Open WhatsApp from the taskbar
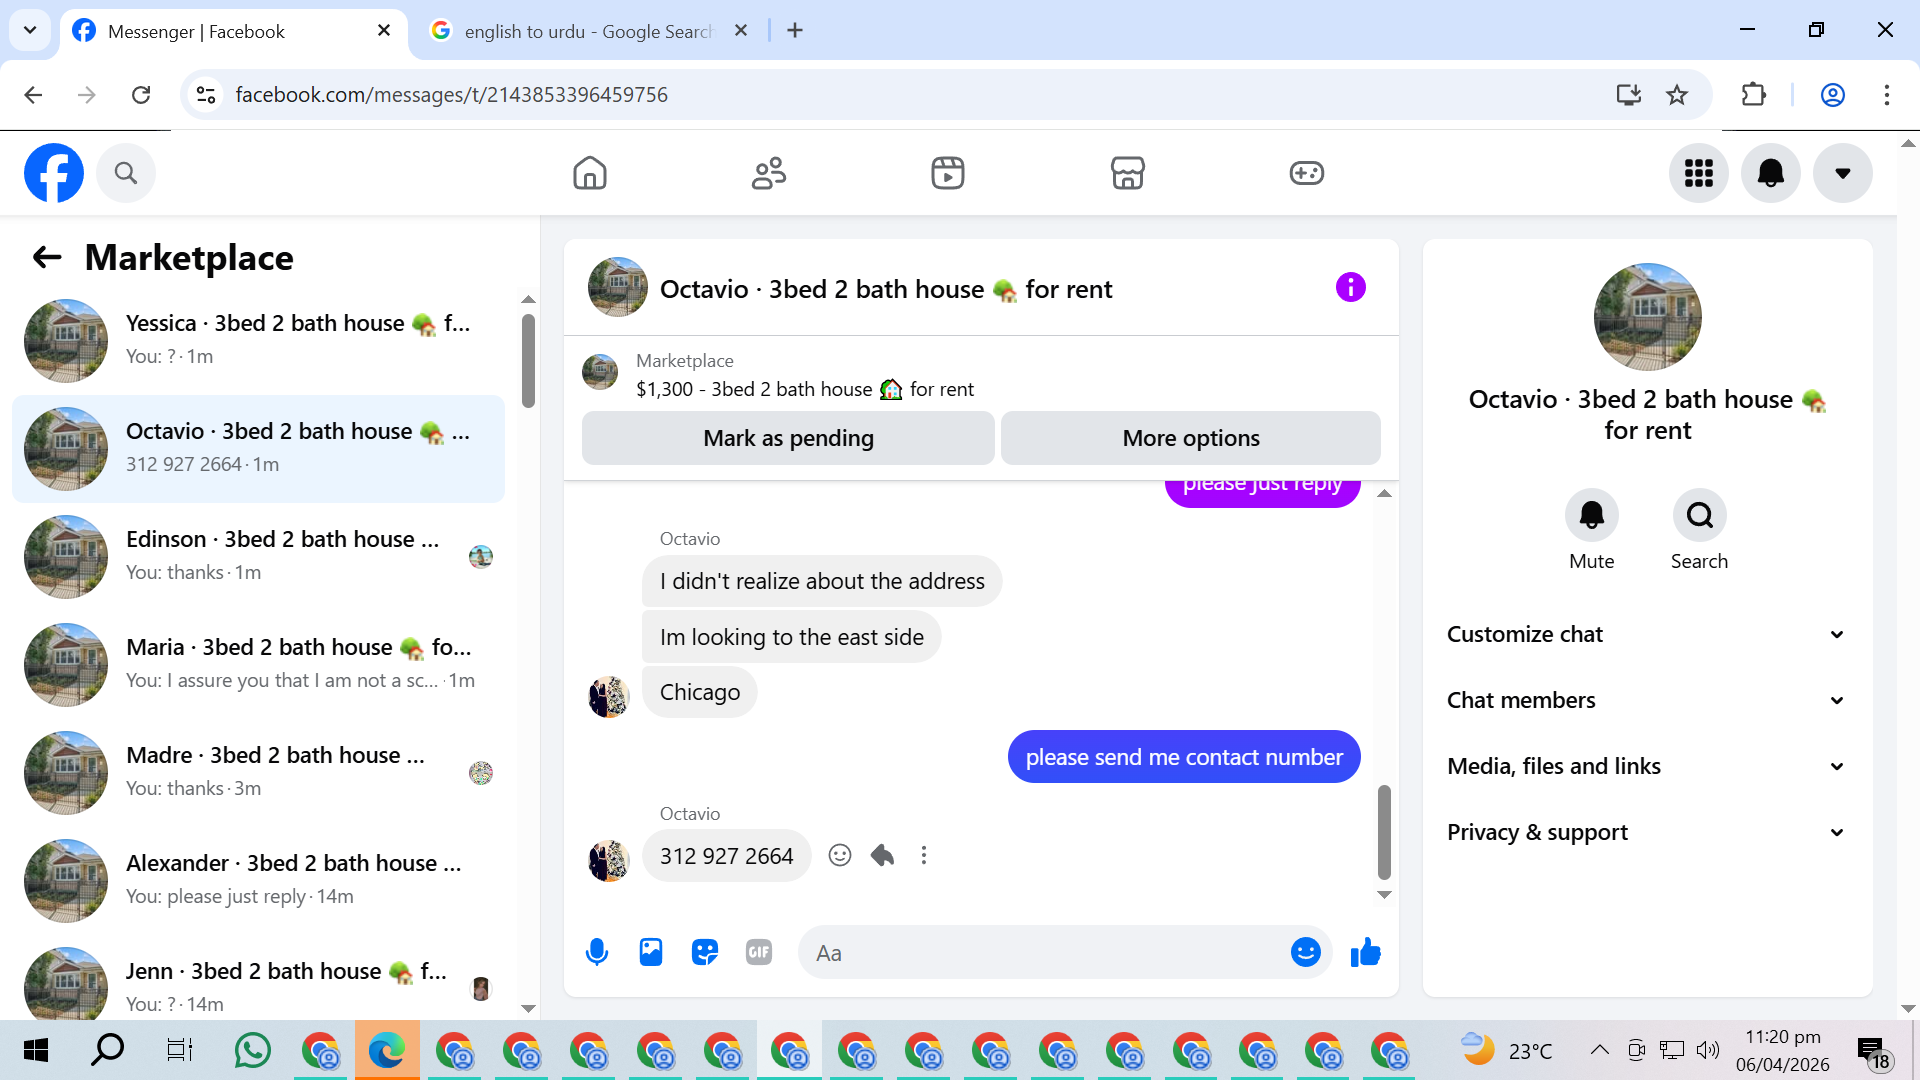Screen dimensions: 1920x1080 (x=252, y=1050)
